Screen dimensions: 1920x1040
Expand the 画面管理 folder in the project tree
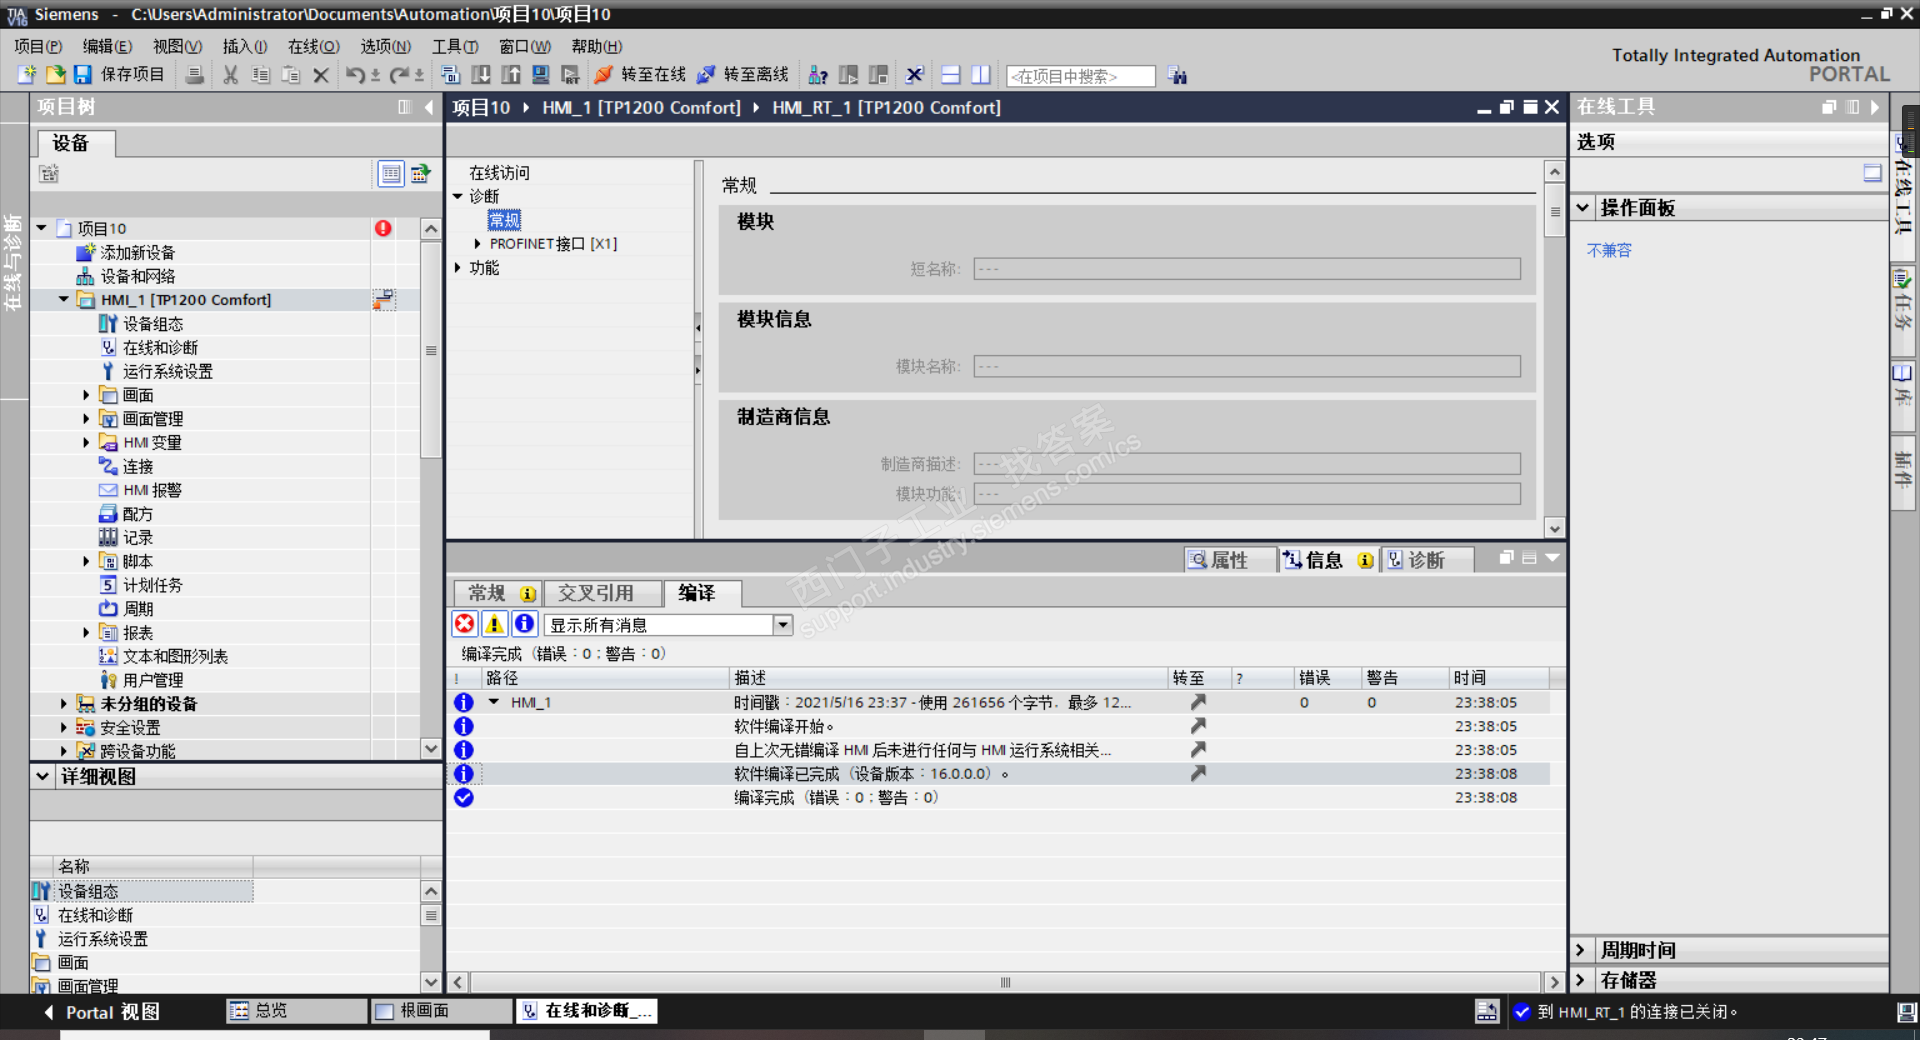click(86, 419)
